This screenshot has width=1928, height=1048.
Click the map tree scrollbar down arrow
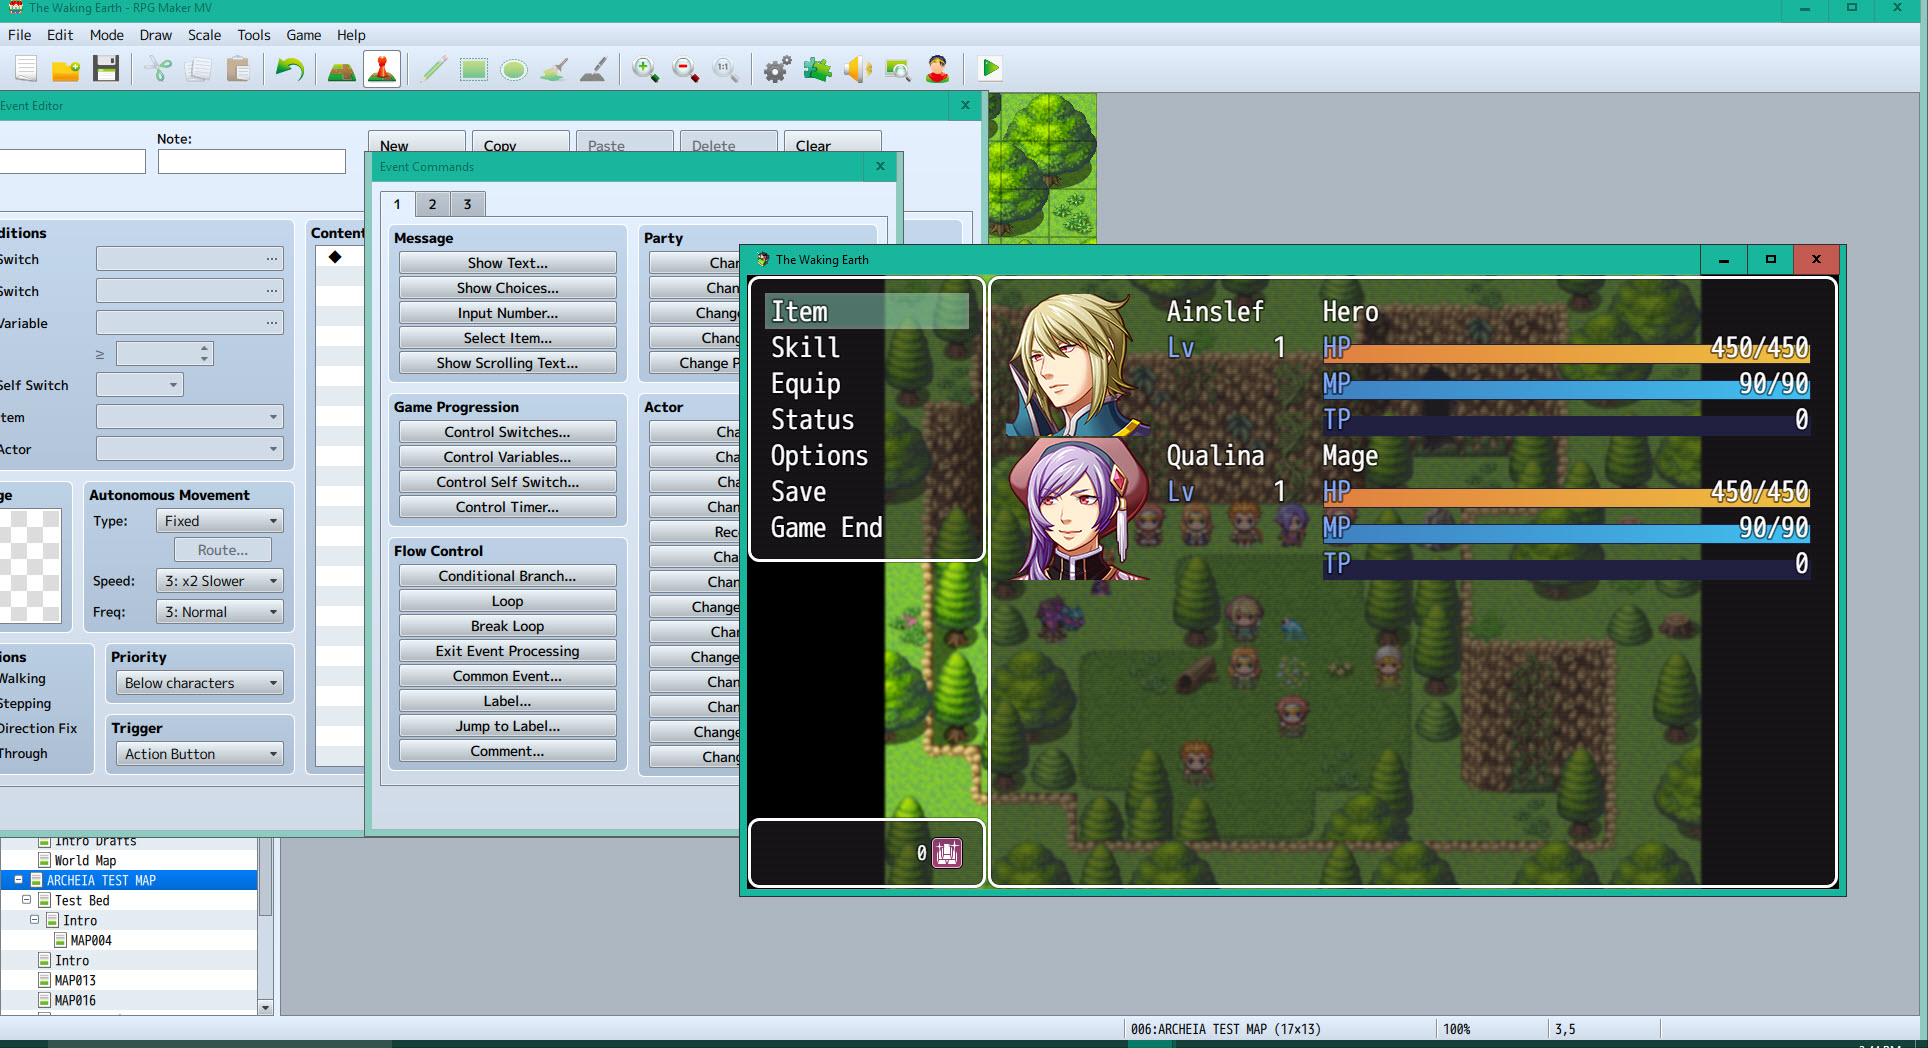click(265, 1007)
